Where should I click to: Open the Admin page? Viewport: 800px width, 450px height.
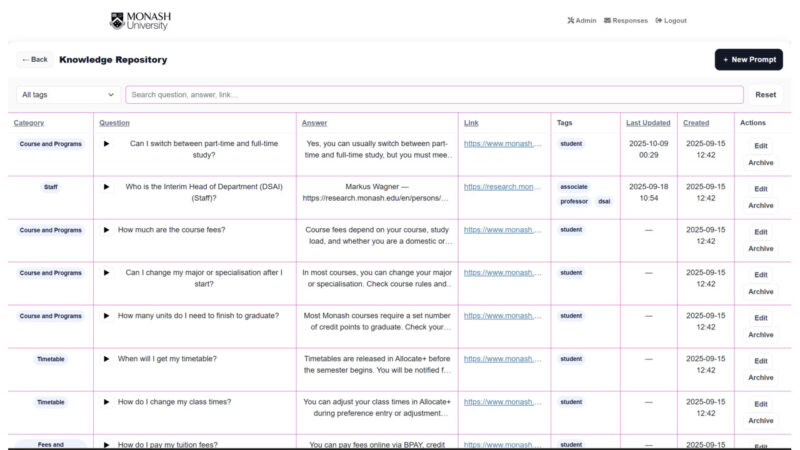click(581, 20)
